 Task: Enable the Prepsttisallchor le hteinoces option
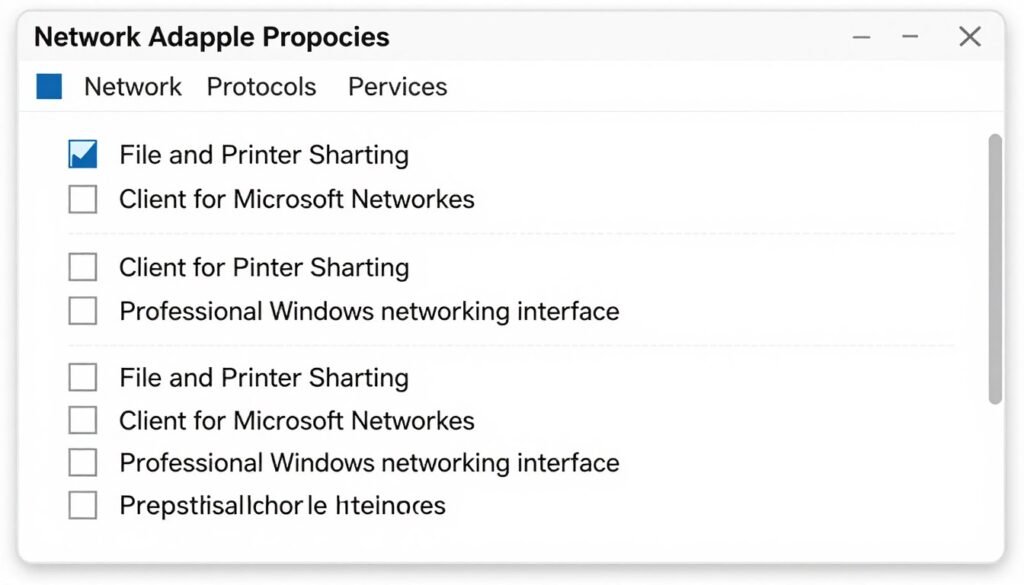point(82,505)
